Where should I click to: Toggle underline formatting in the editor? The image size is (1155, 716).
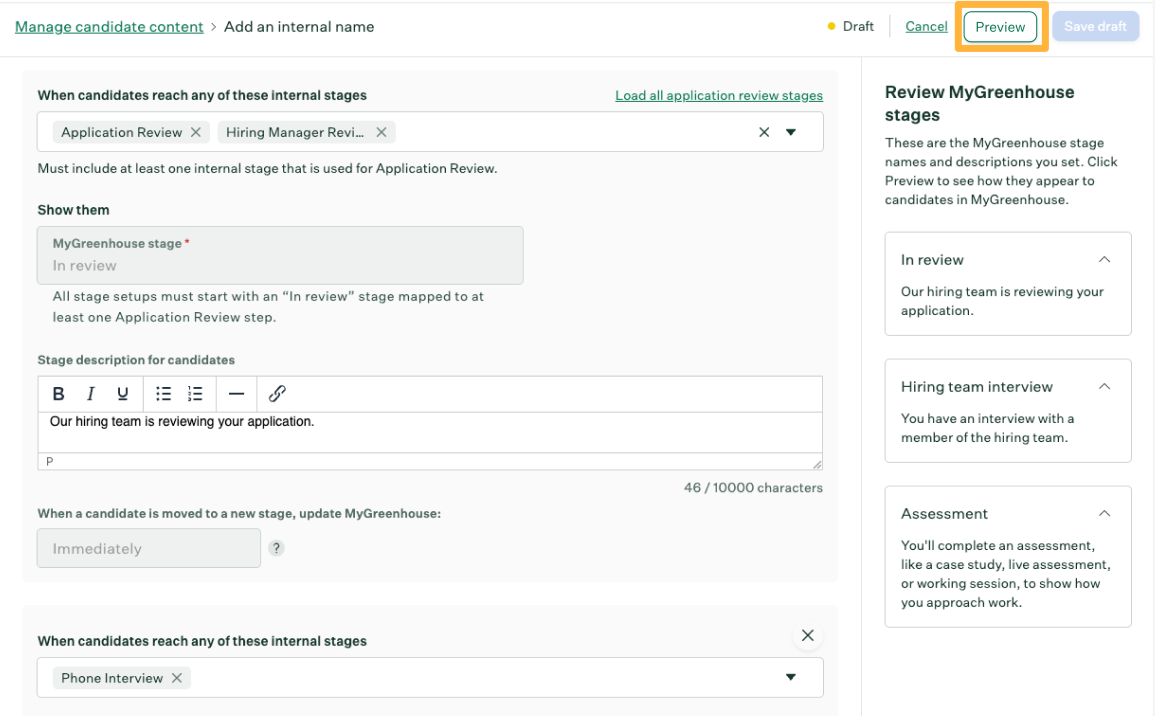pos(122,394)
